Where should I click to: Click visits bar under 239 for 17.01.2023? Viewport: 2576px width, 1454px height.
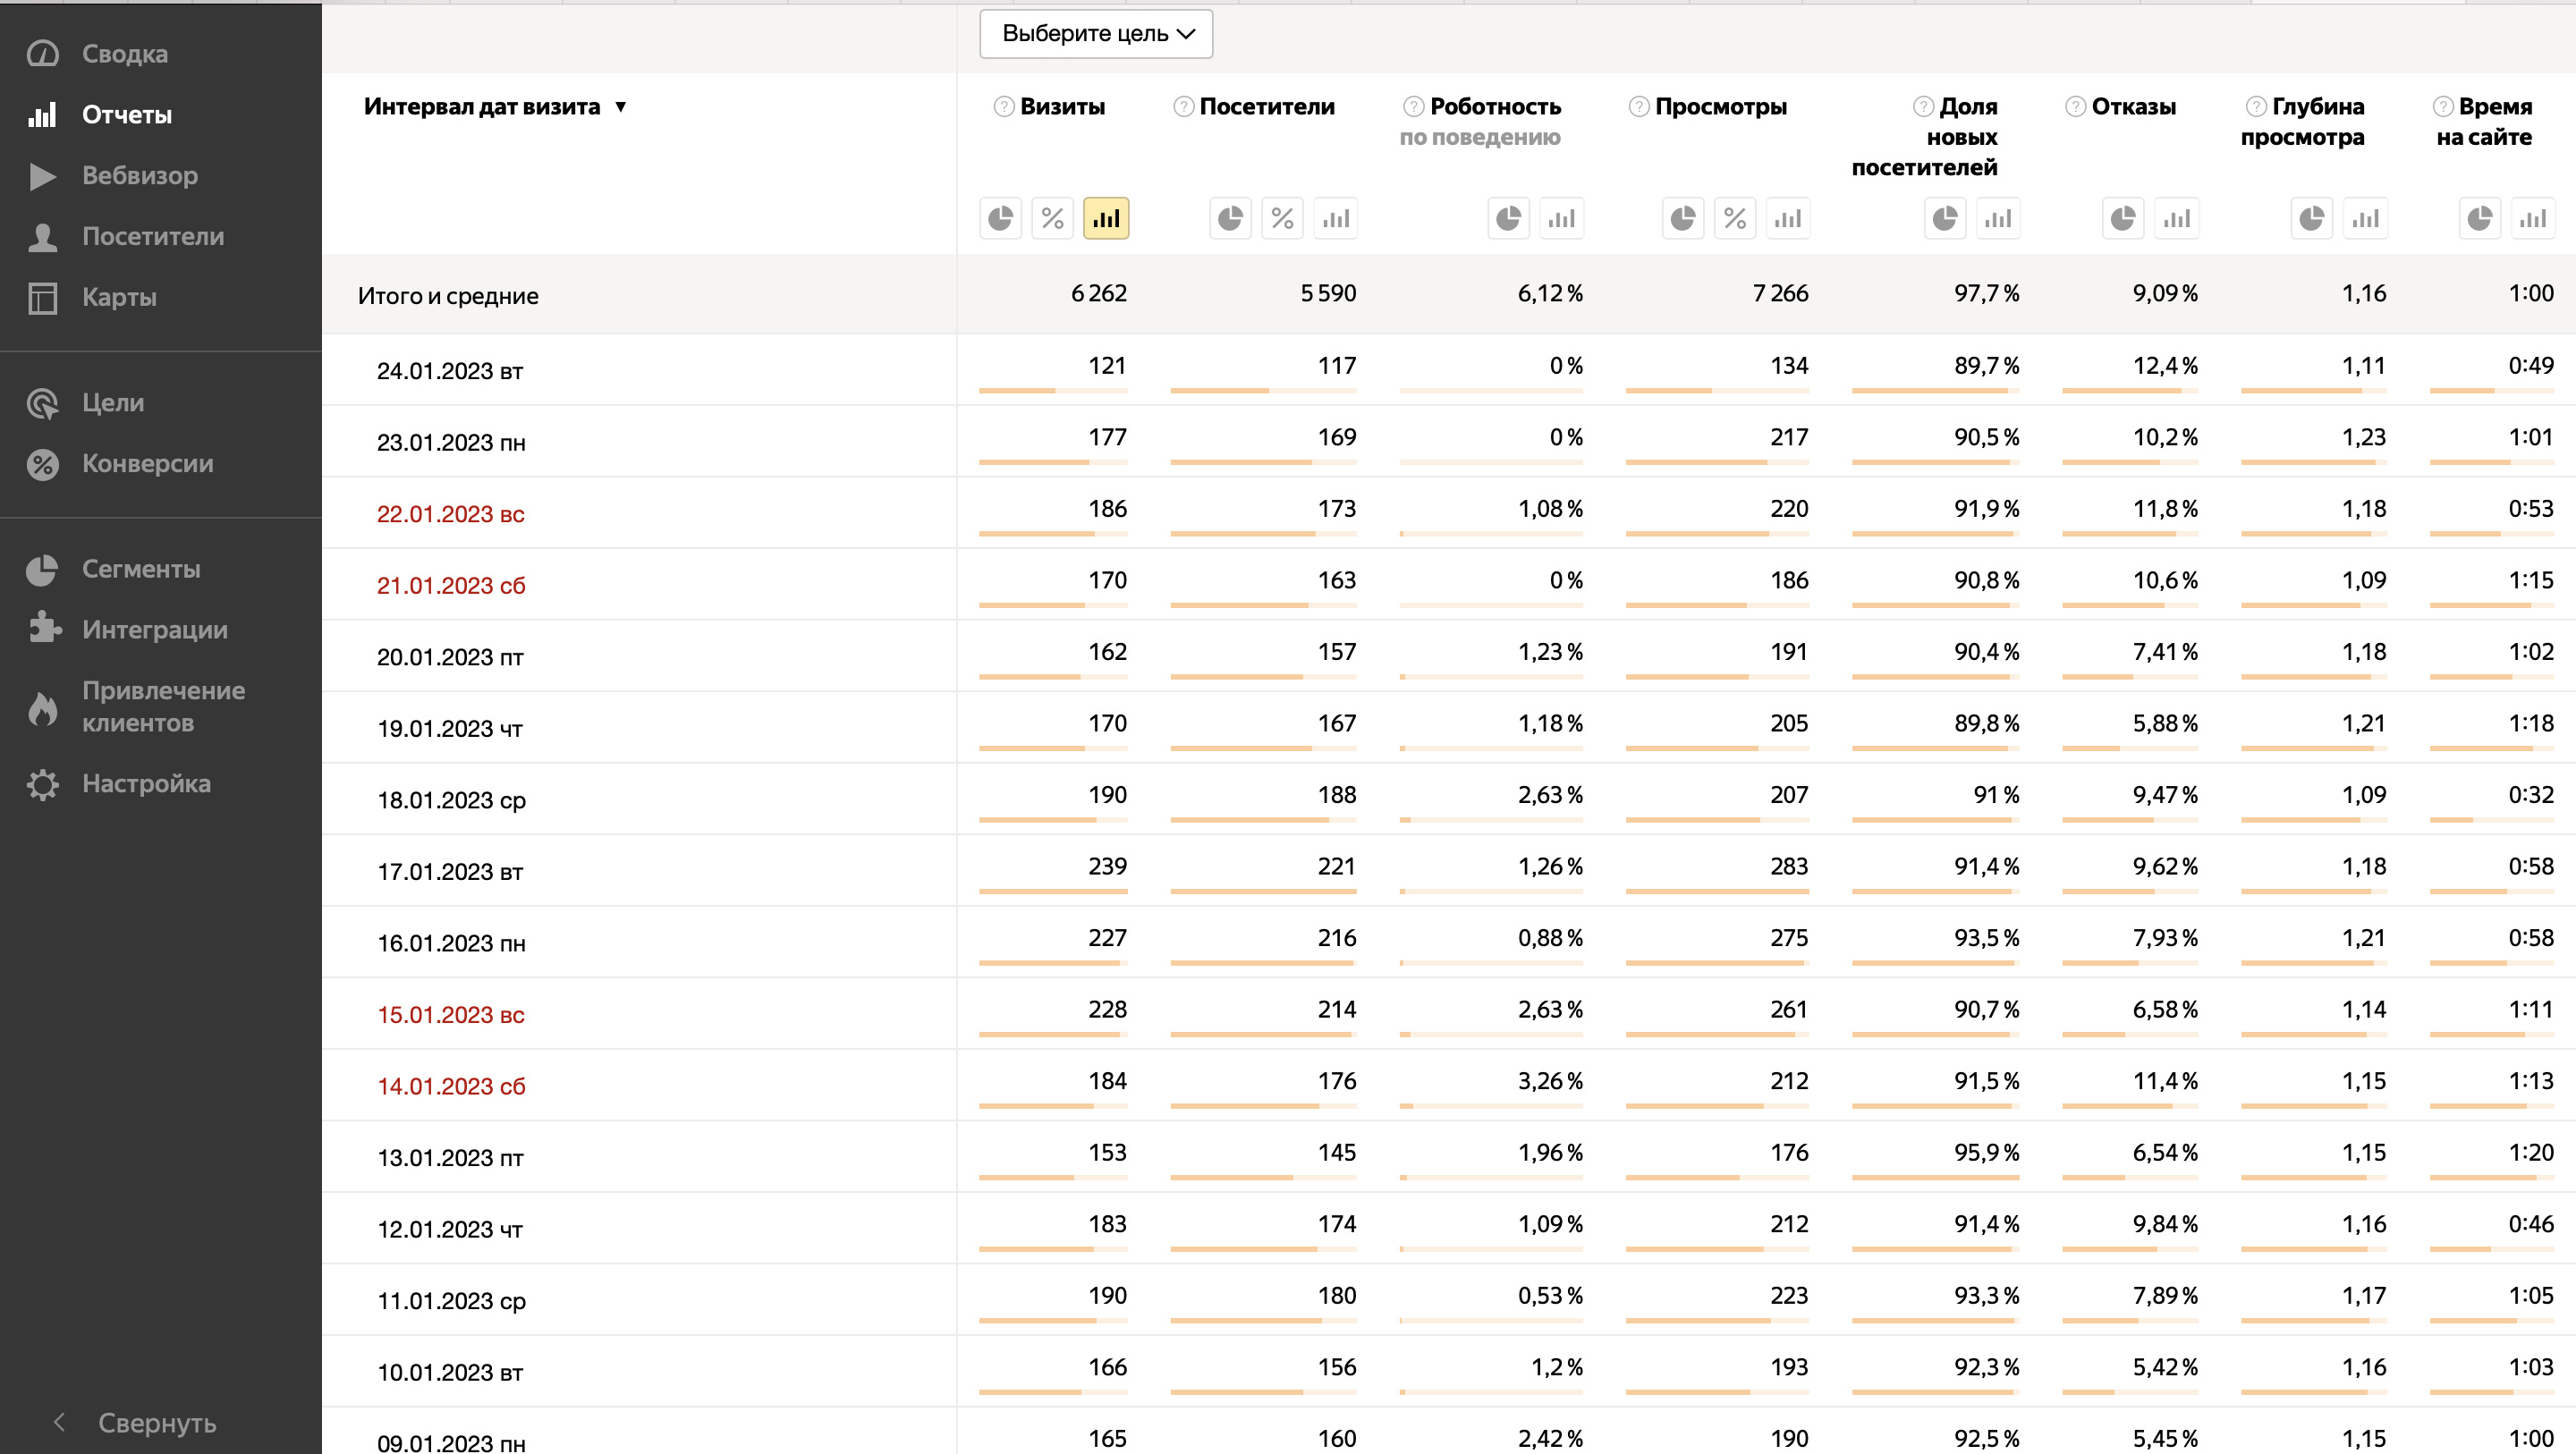click(1053, 890)
